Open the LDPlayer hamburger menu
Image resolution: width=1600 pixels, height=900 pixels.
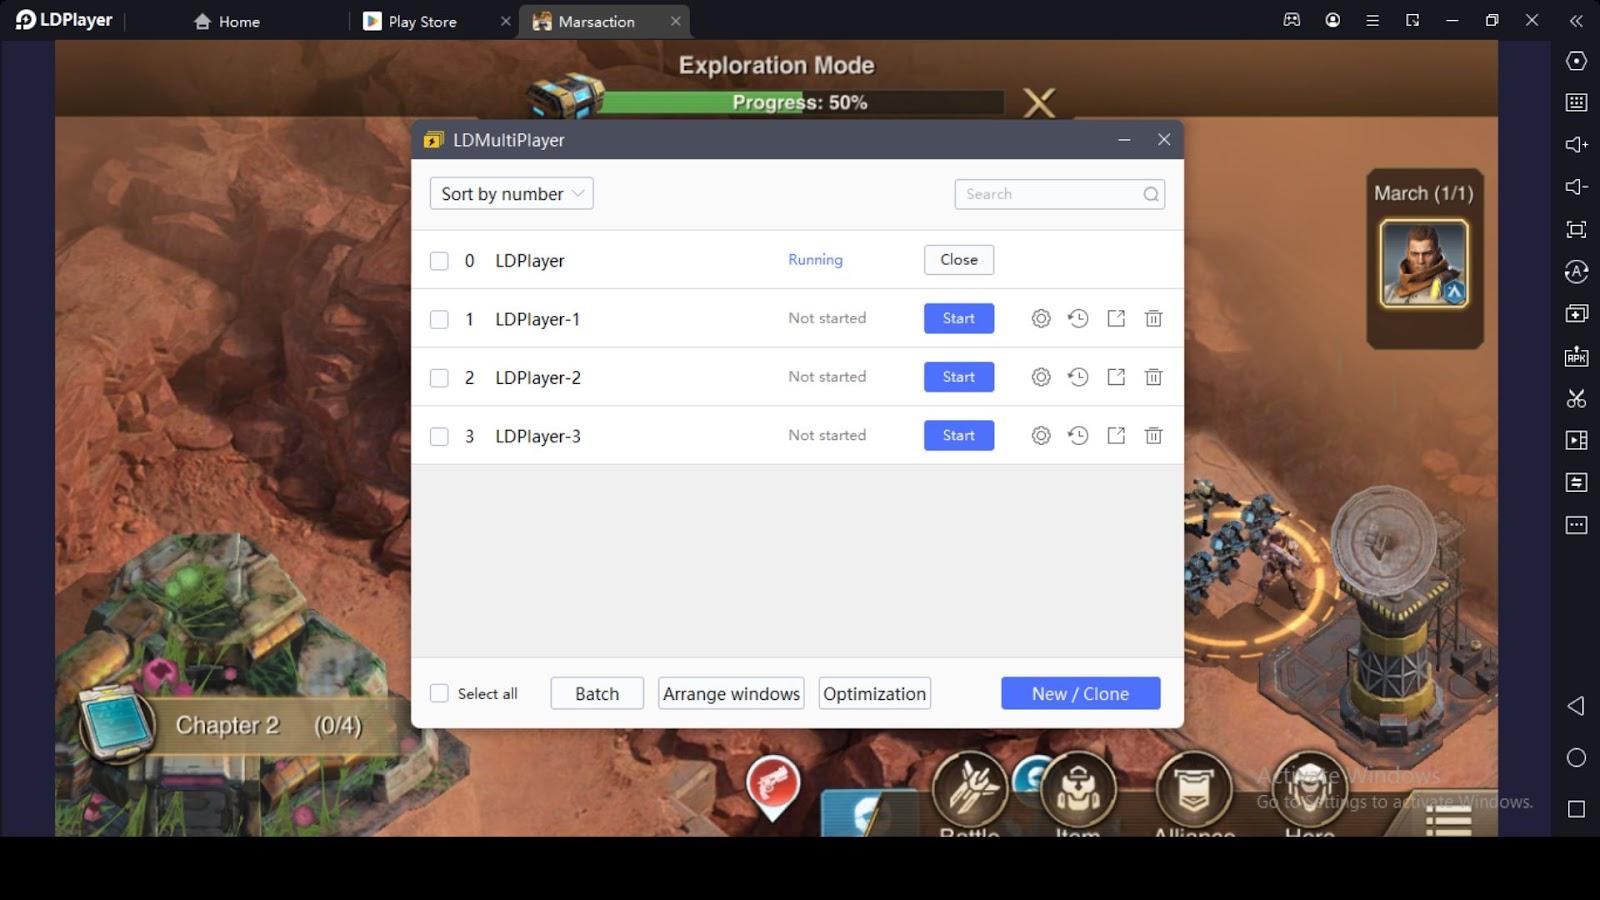tap(1372, 20)
